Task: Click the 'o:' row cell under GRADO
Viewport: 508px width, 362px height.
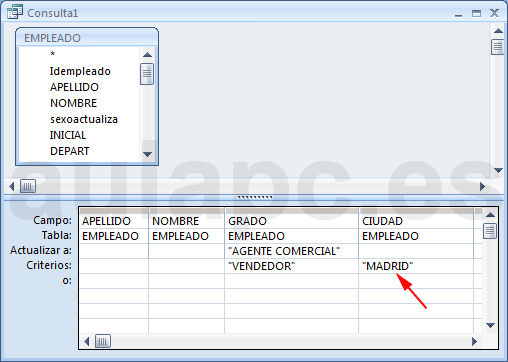Action: tap(292, 281)
